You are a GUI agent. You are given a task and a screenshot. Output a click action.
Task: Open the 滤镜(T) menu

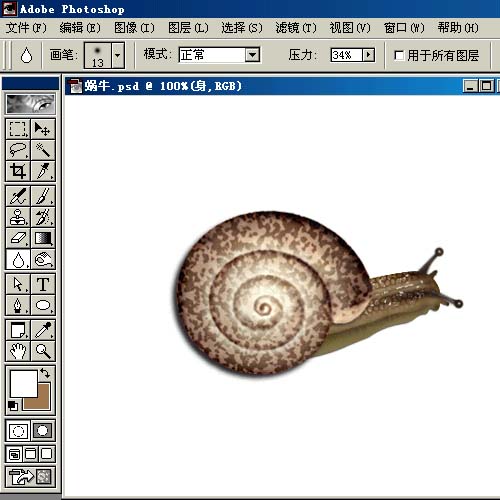pyautogui.click(x=296, y=28)
